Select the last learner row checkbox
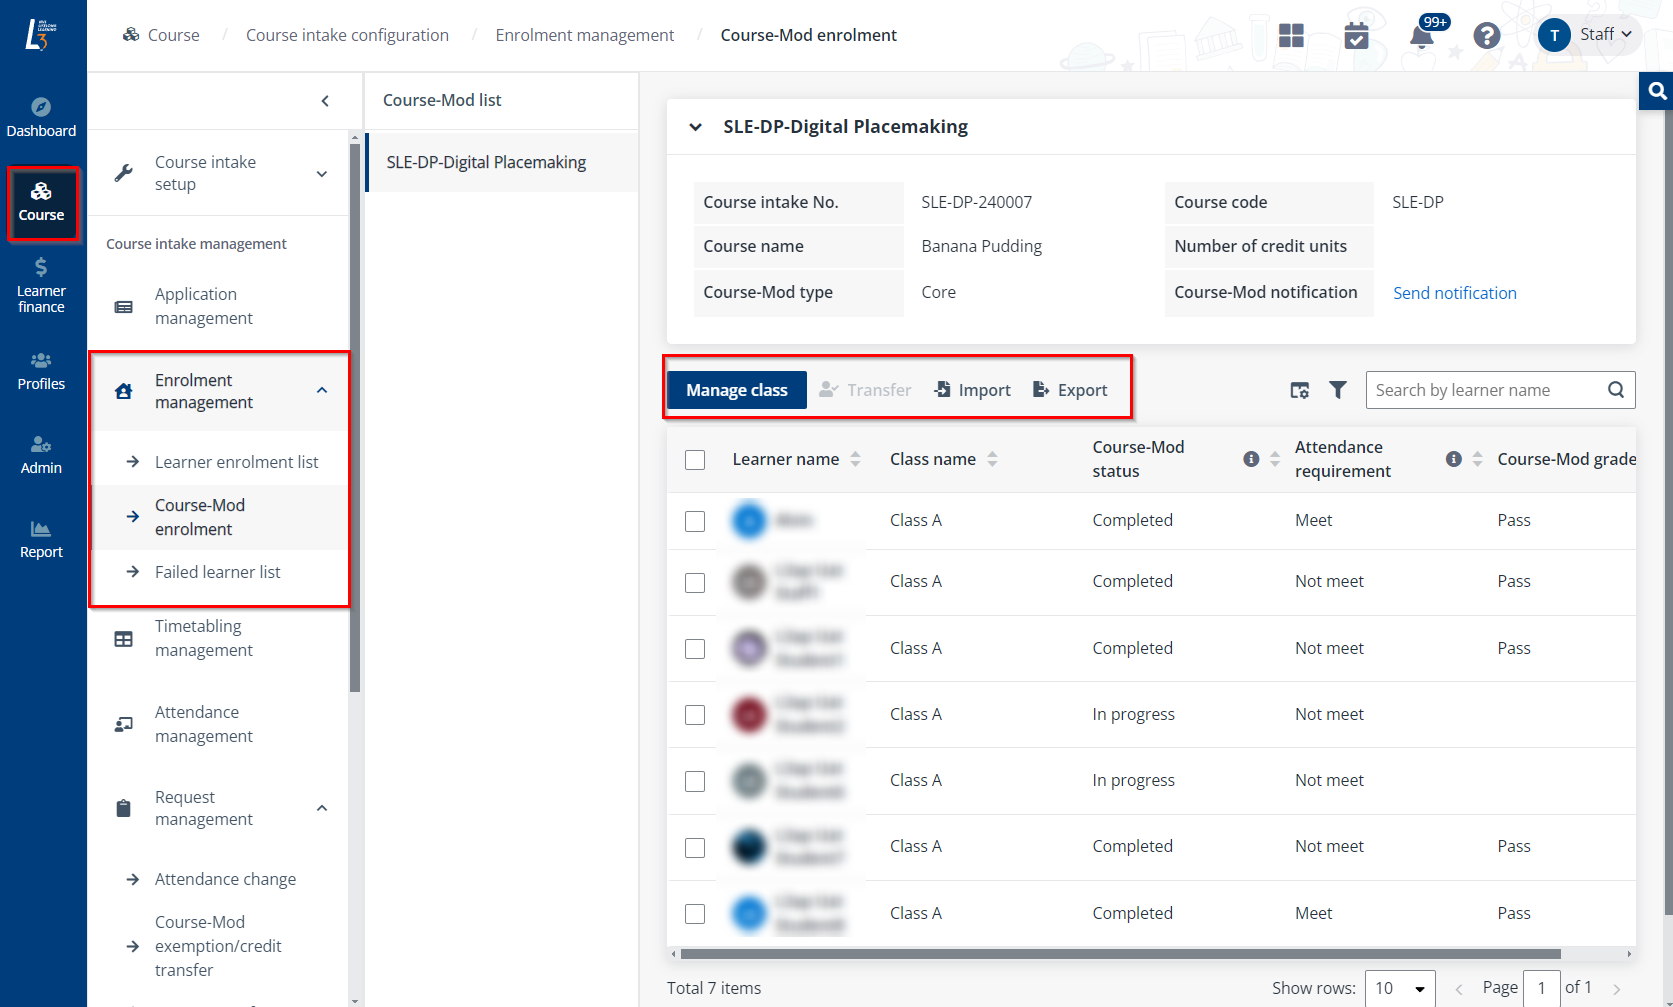The height and width of the screenshot is (1007, 1673). pos(695,914)
